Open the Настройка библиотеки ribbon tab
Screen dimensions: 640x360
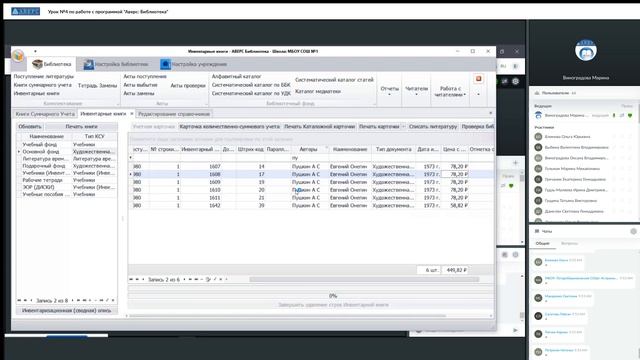point(116,64)
